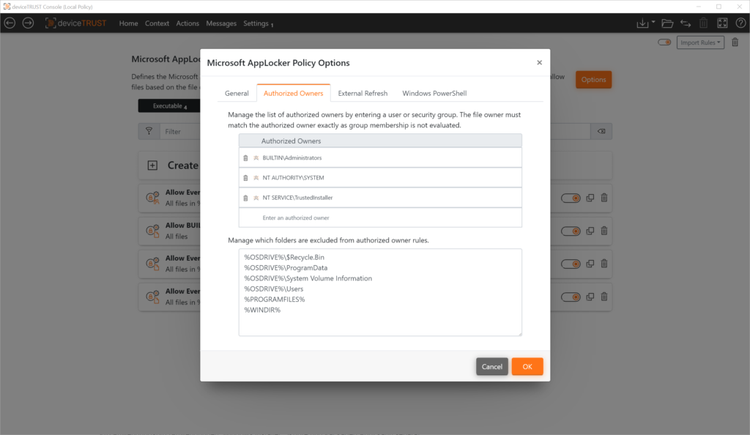750x435 pixels.
Task: Toggle the policy switch beside Import Rules
Action: pyautogui.click(x=664, y=43)
